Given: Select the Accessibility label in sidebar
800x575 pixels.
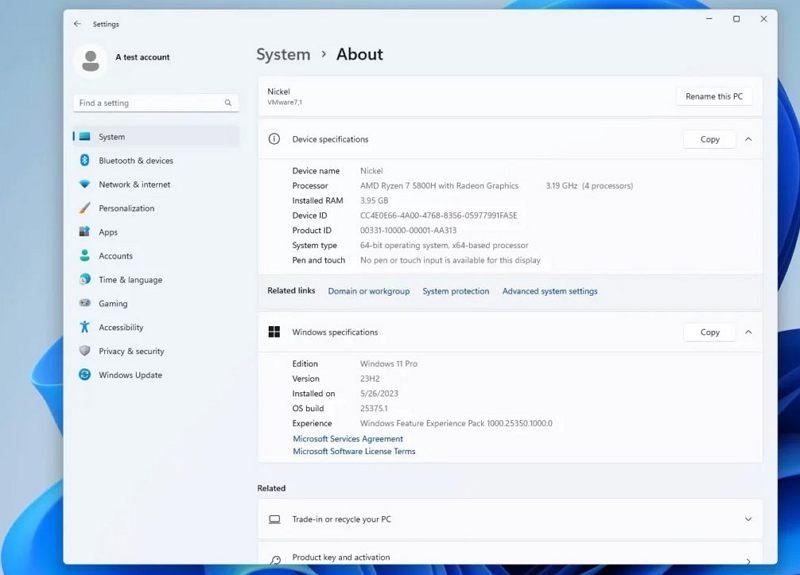Looking at the screenshot, I should (x=121, y=327).
